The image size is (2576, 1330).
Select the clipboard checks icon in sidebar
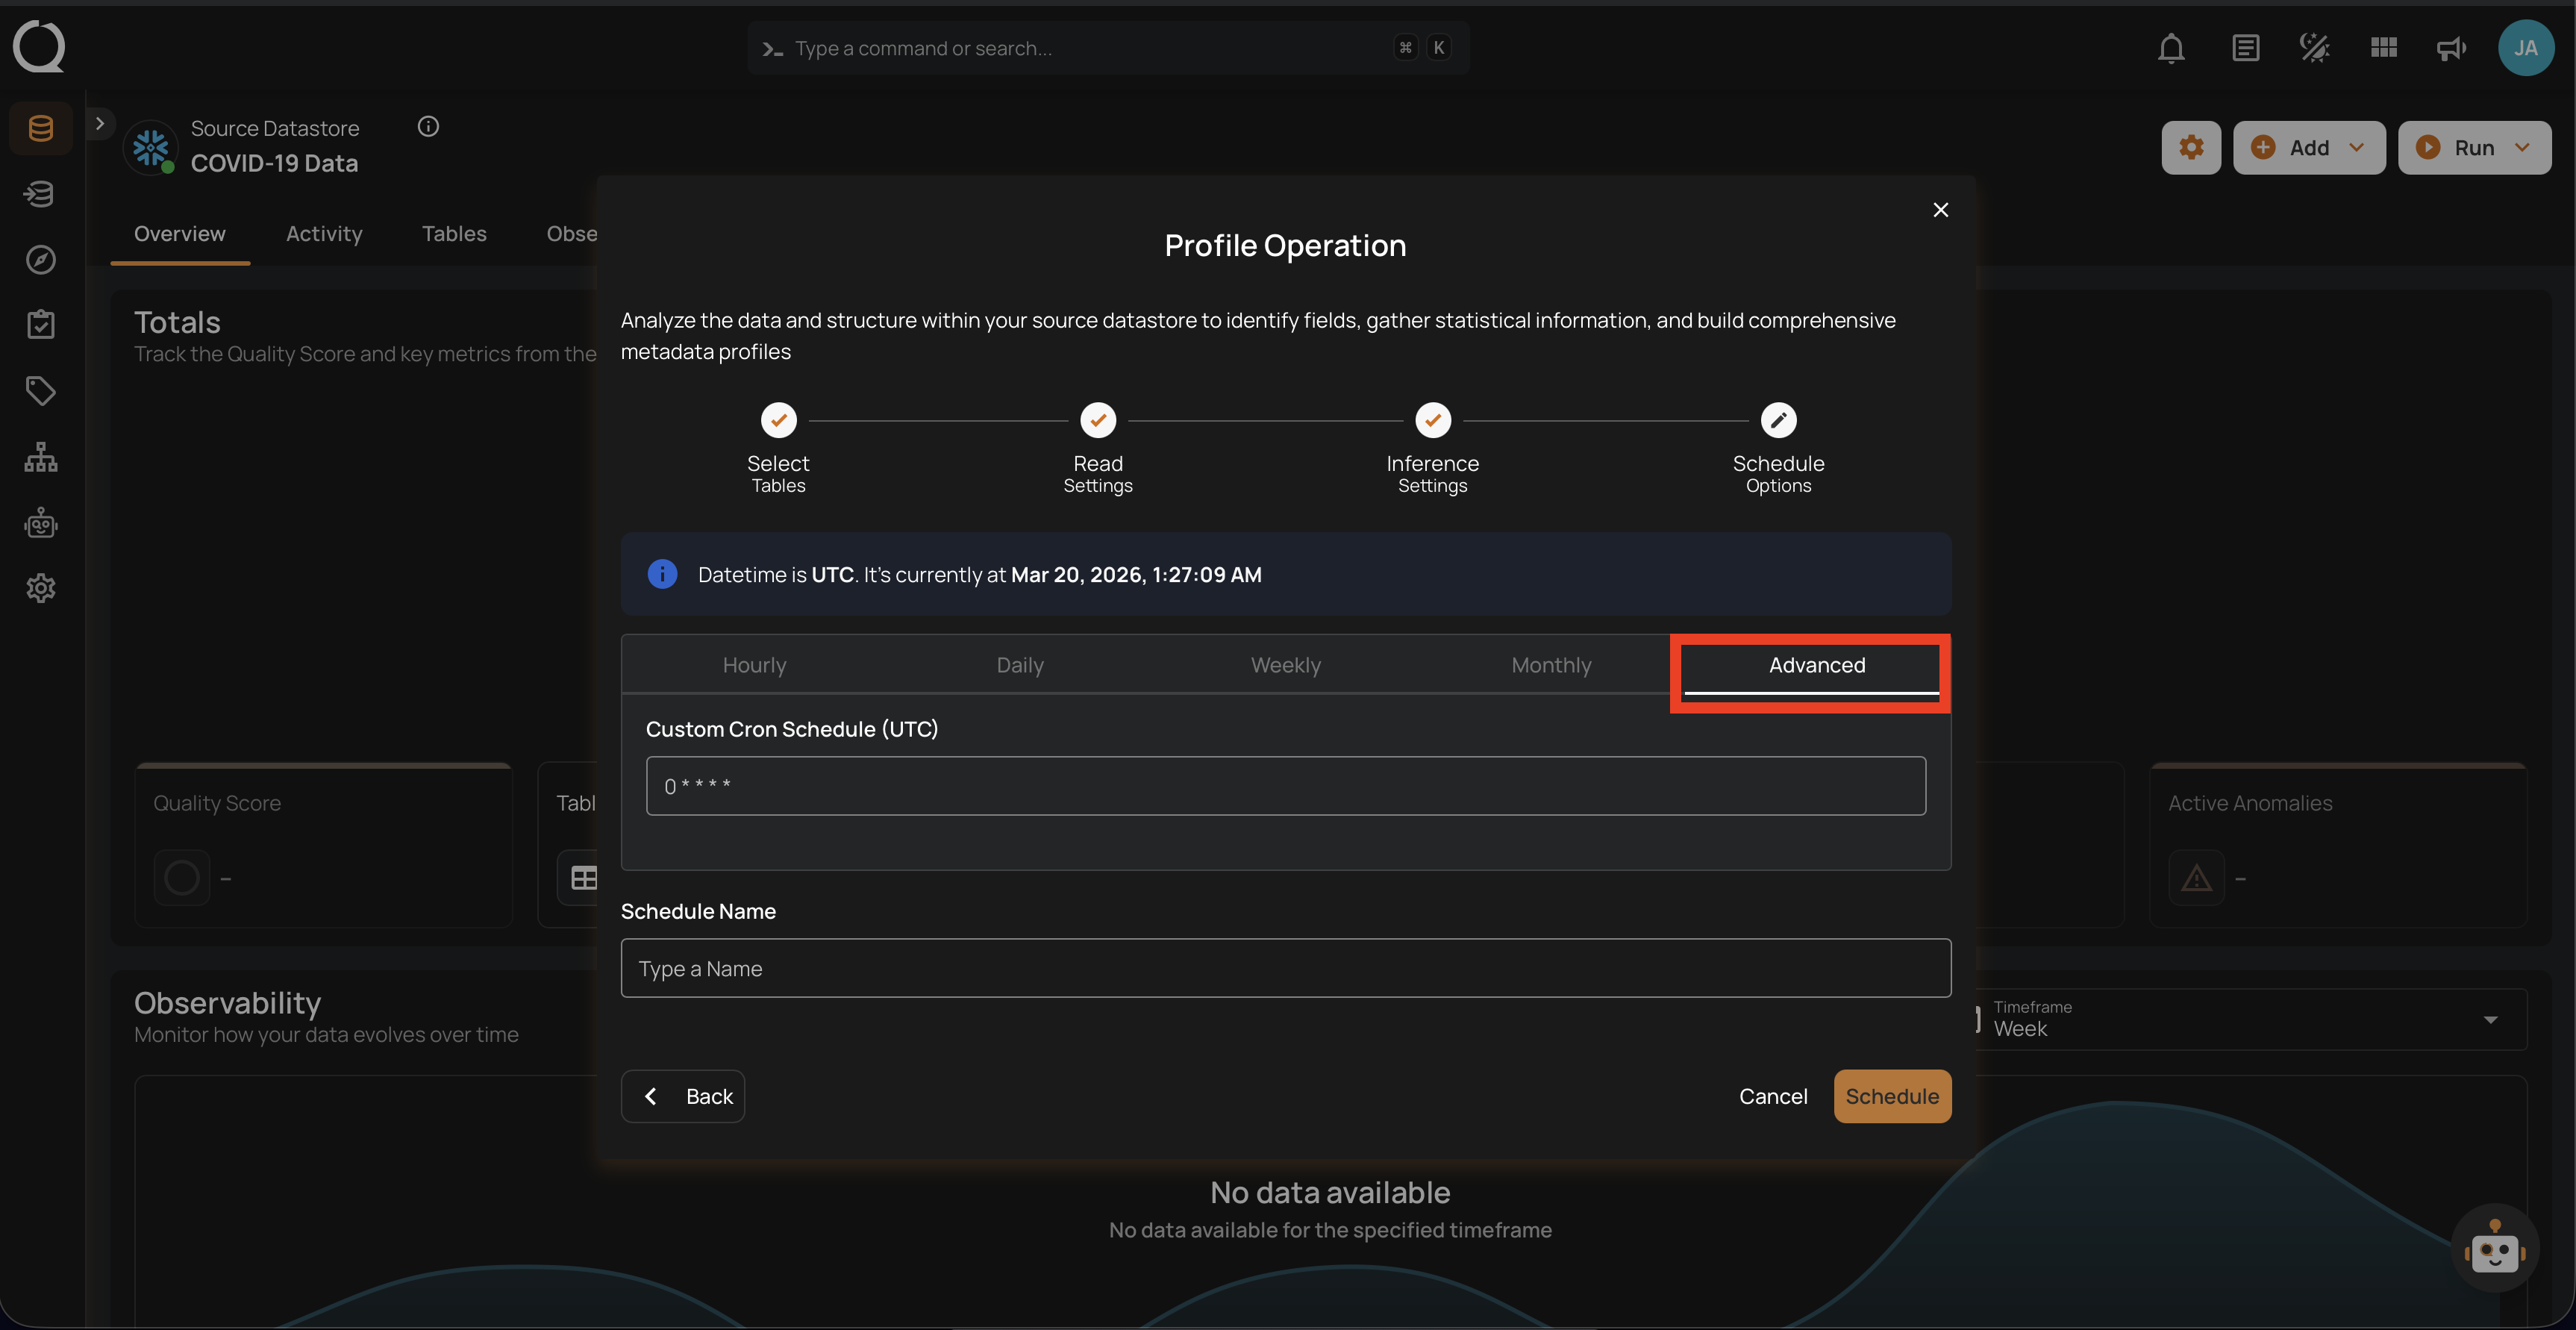click(x=40, y=324)
